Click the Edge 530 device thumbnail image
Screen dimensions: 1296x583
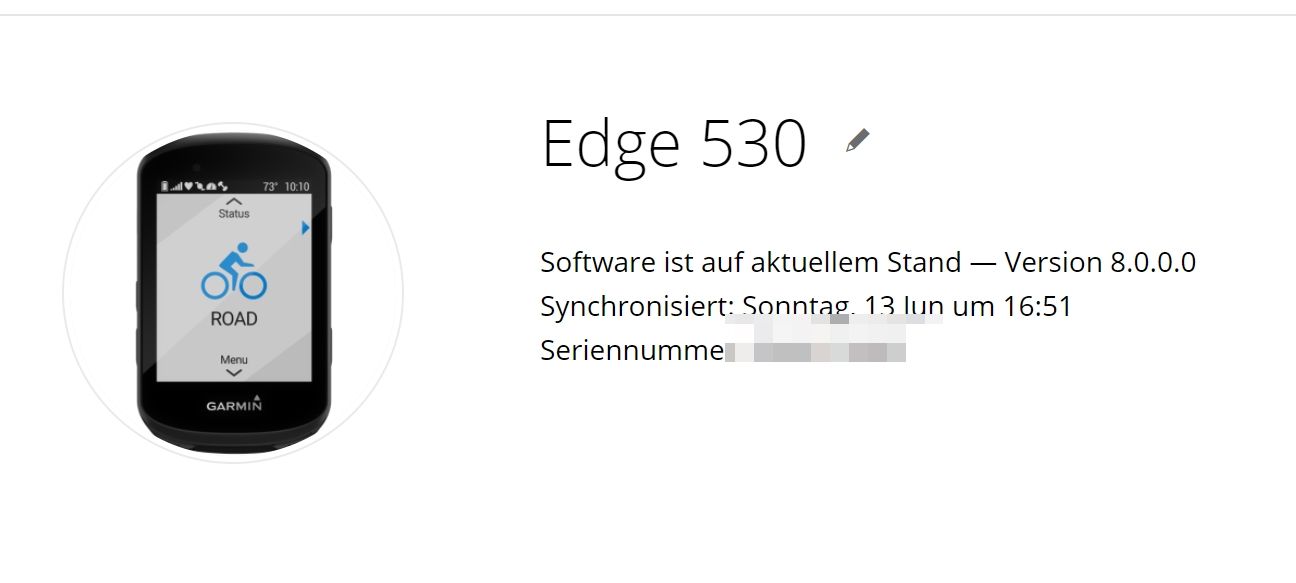233,294
